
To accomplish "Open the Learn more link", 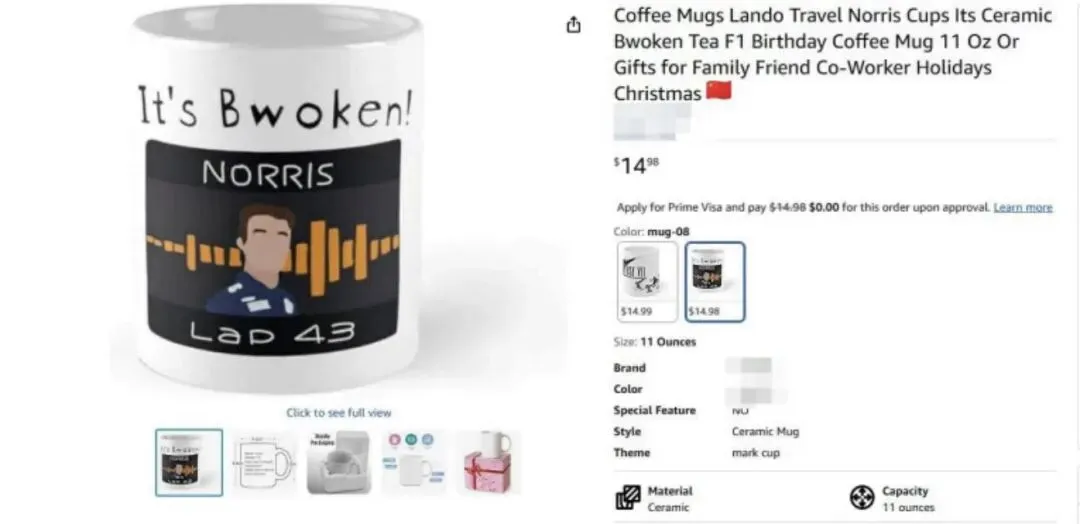I will tap(1023, 207).
